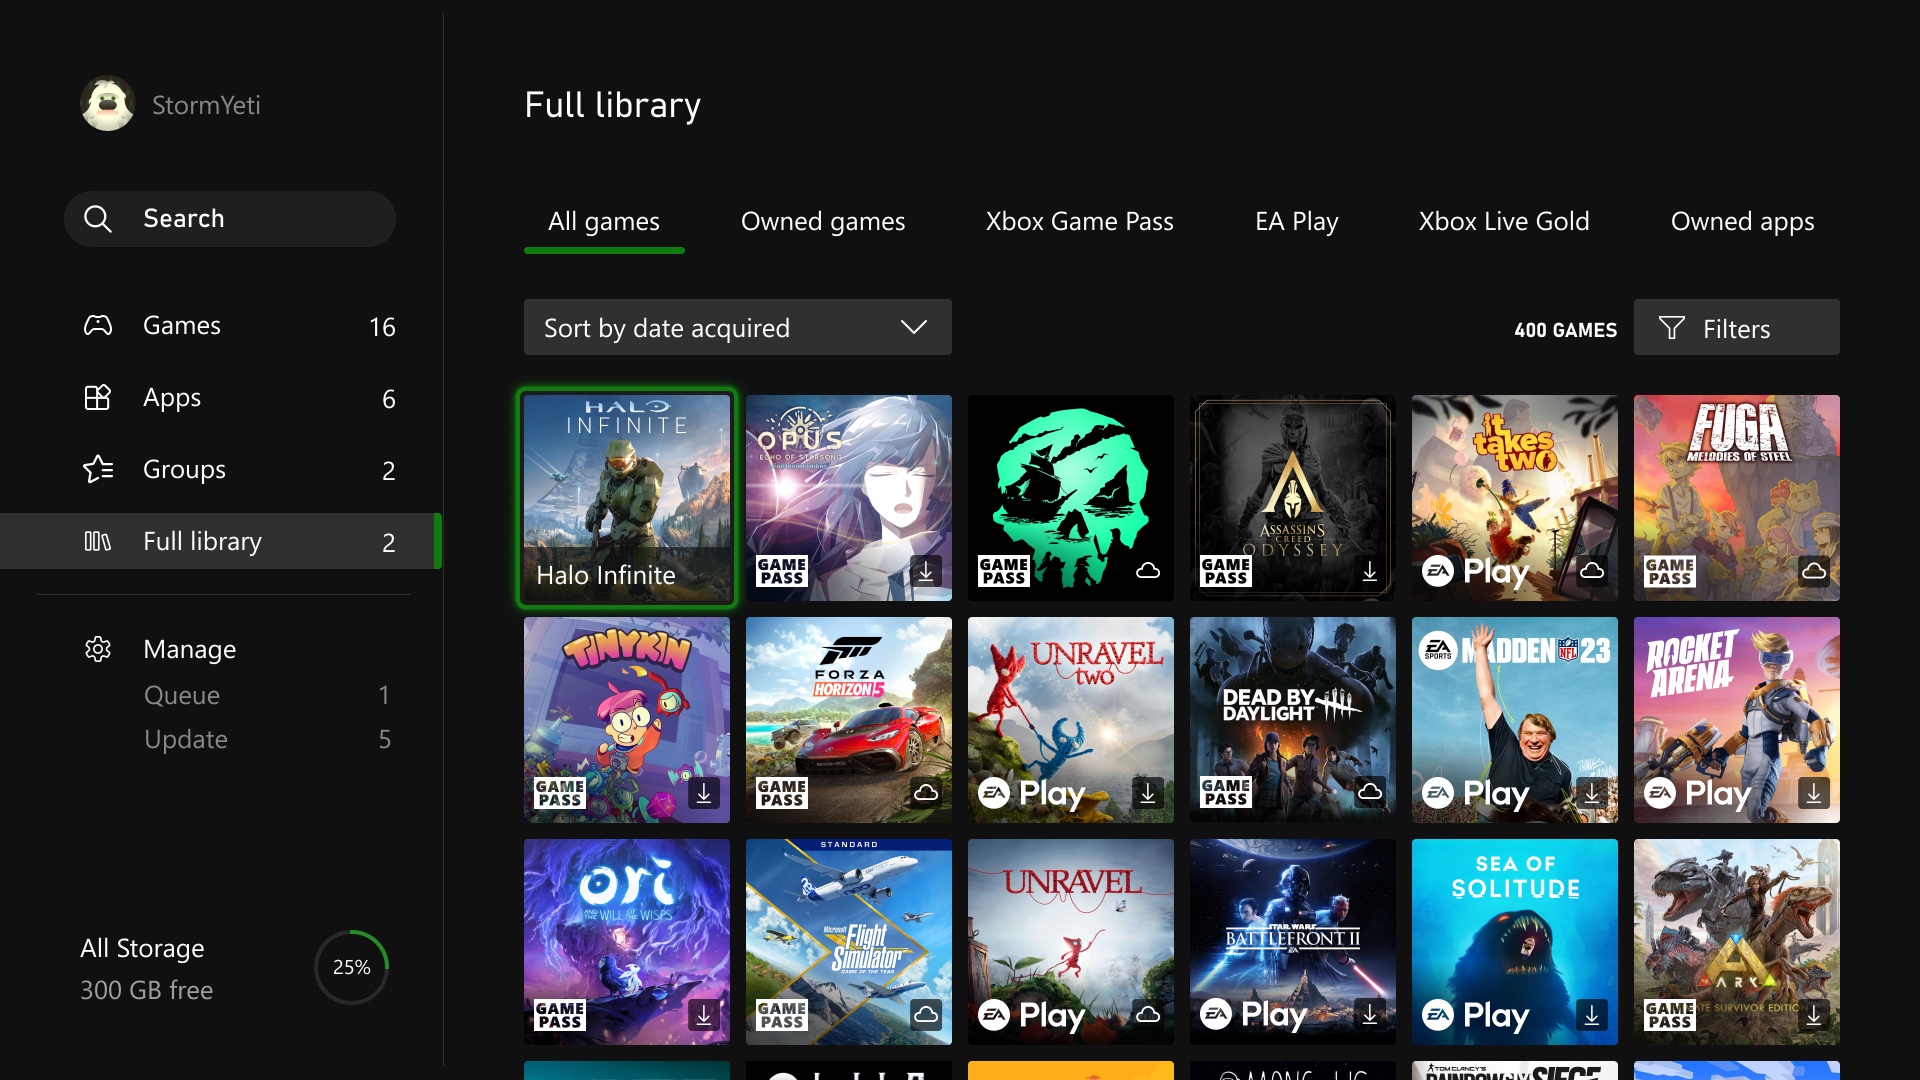Click the EA Play tab in Full library
Screen dimensions: 1920x1080
pos(1296,220)
